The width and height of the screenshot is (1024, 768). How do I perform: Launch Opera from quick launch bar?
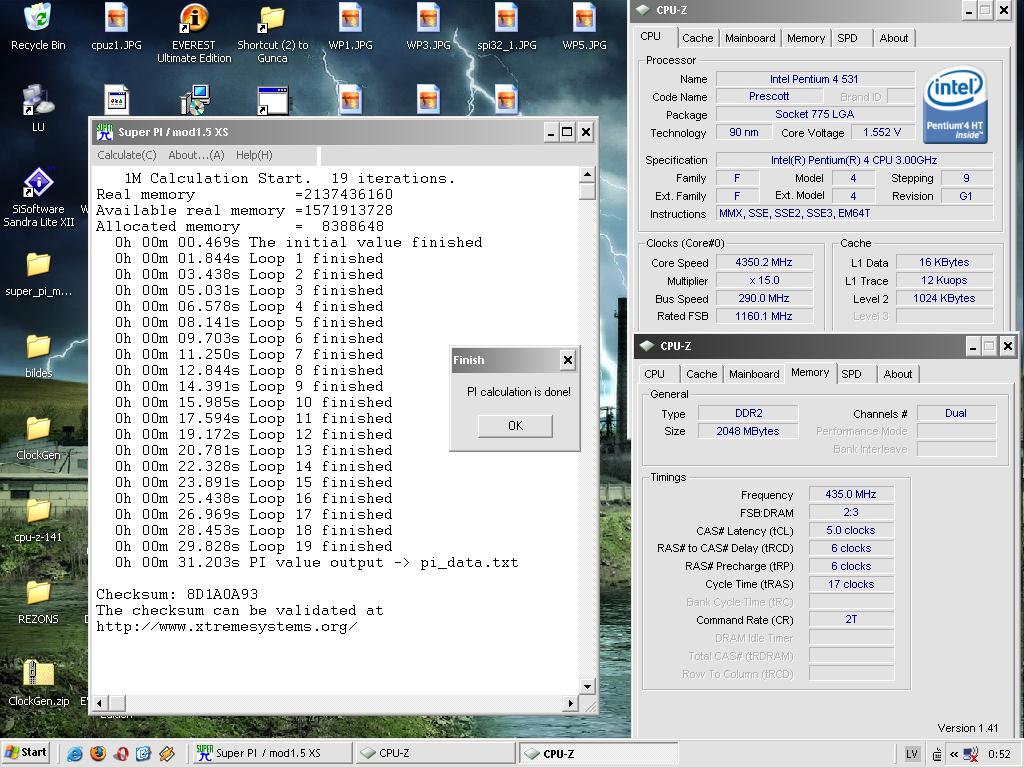[121, 754]
